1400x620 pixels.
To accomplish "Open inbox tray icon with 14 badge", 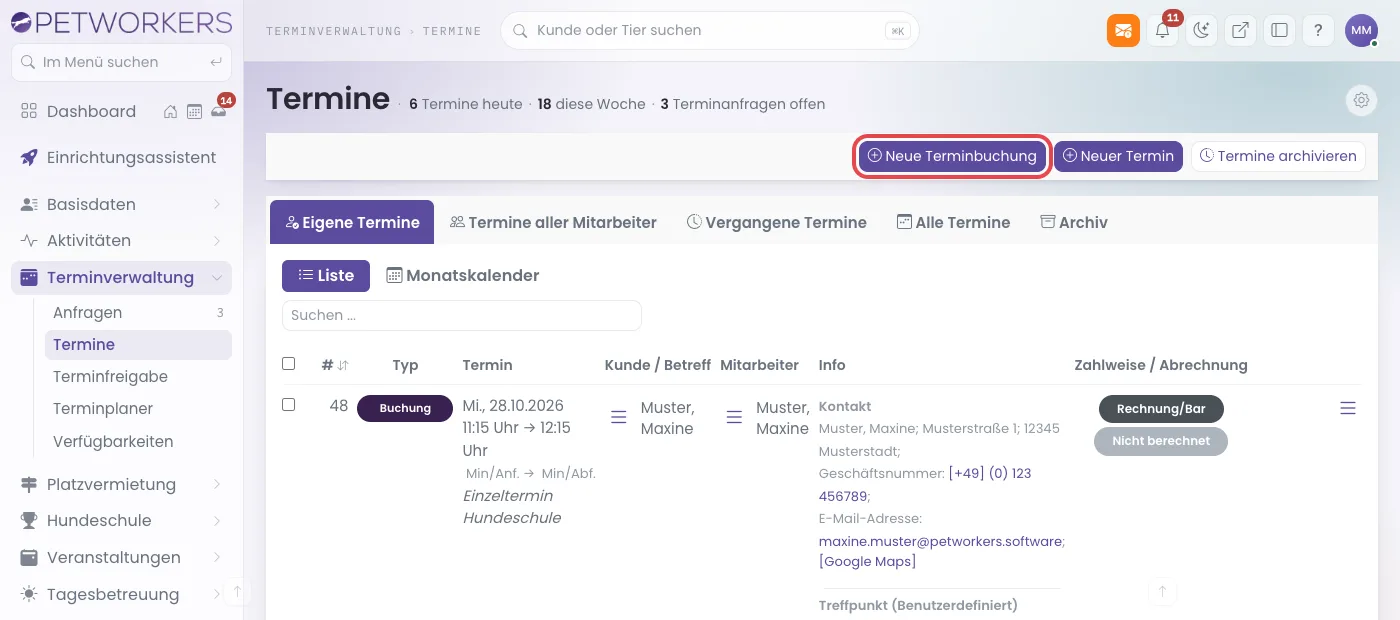I will [218, 112].
